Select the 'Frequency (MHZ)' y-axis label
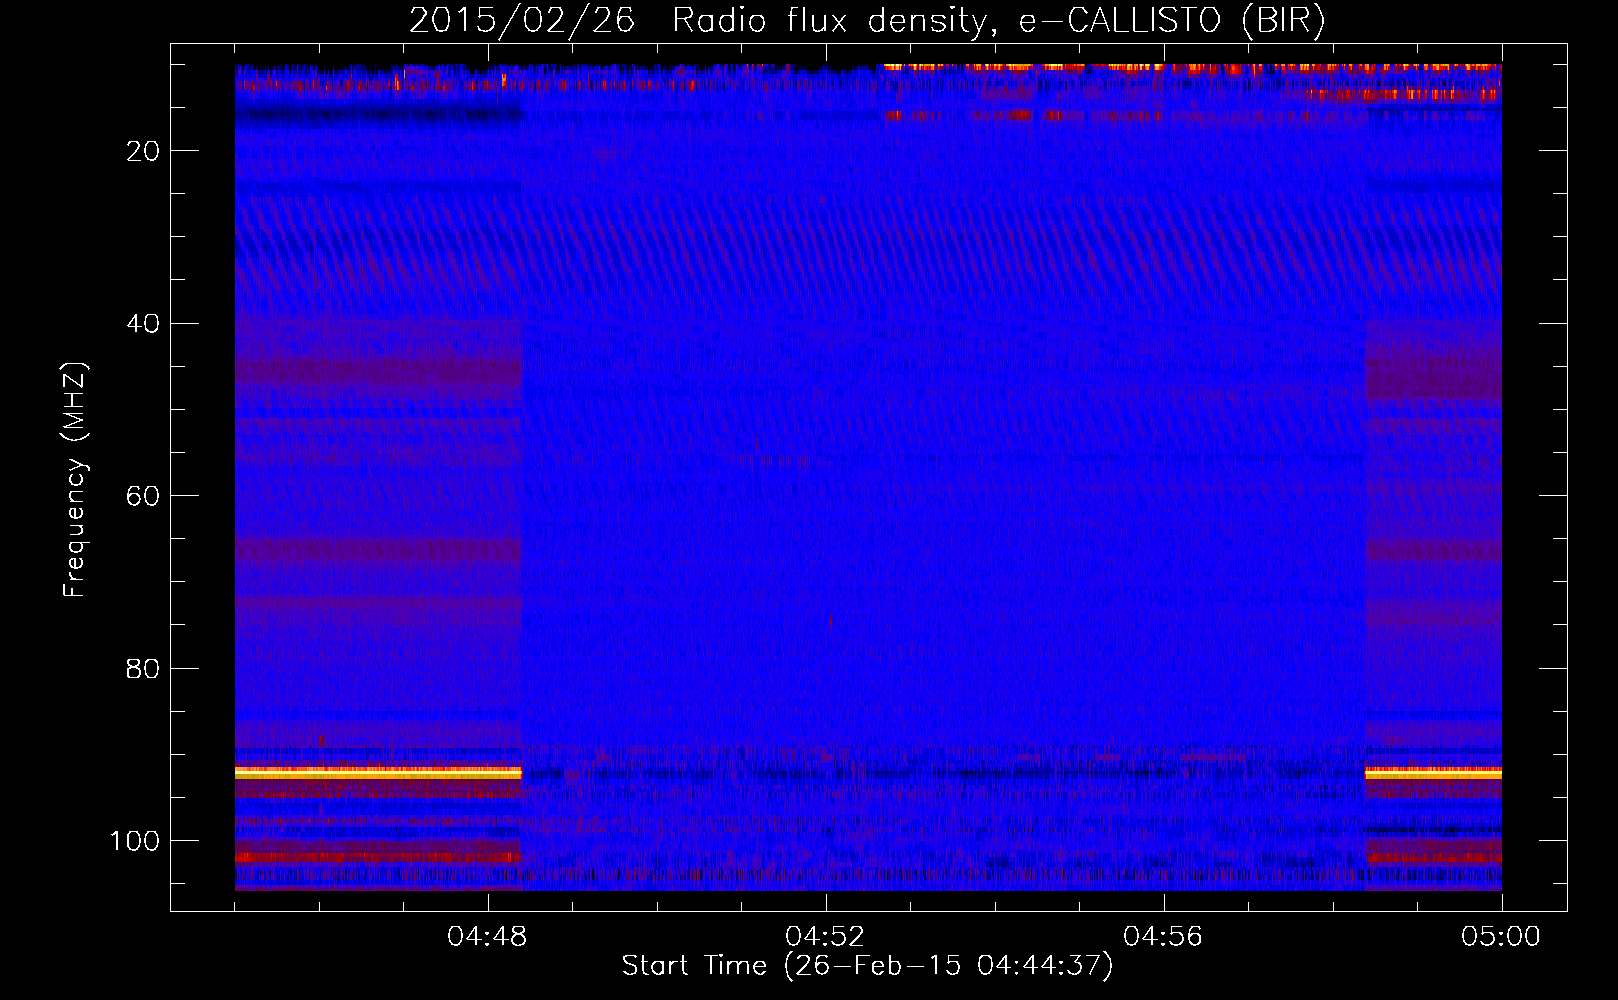The image size is (1618, 1000). pyautogui.click(x=75, y=480)
